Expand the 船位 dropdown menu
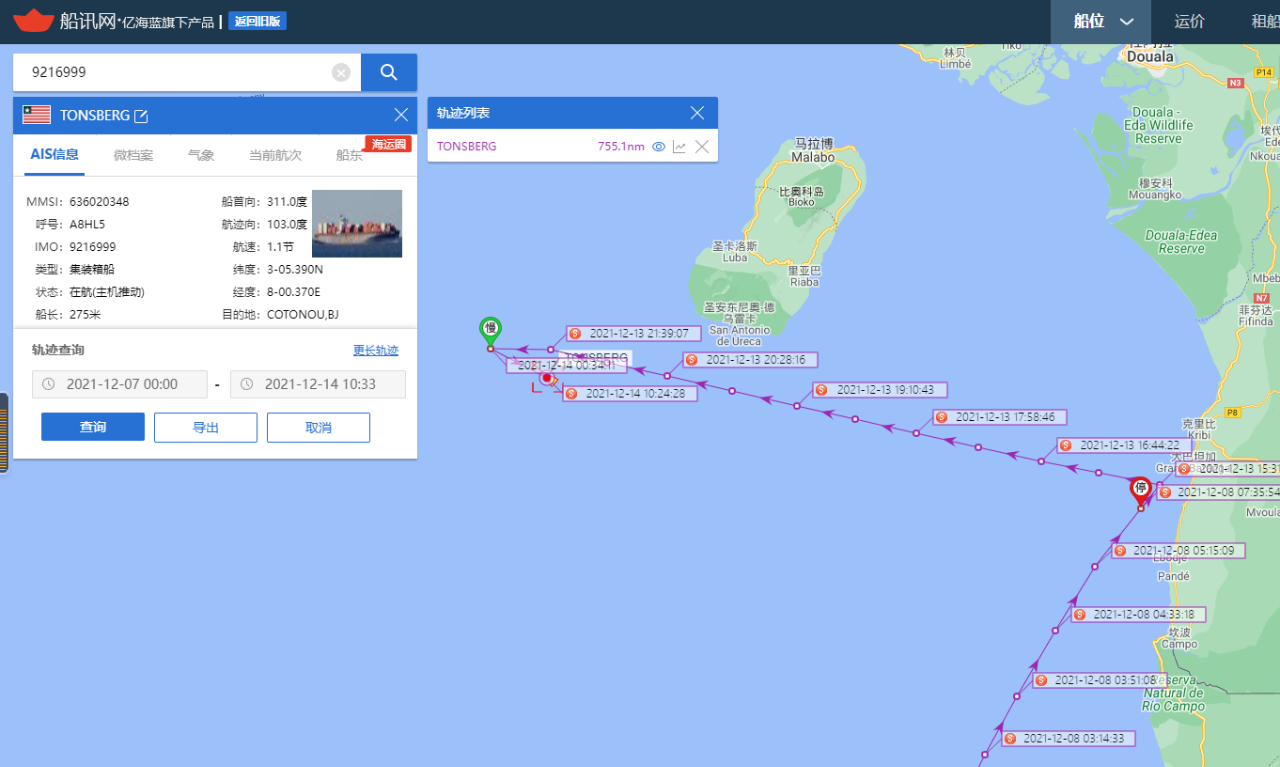 1102,21
